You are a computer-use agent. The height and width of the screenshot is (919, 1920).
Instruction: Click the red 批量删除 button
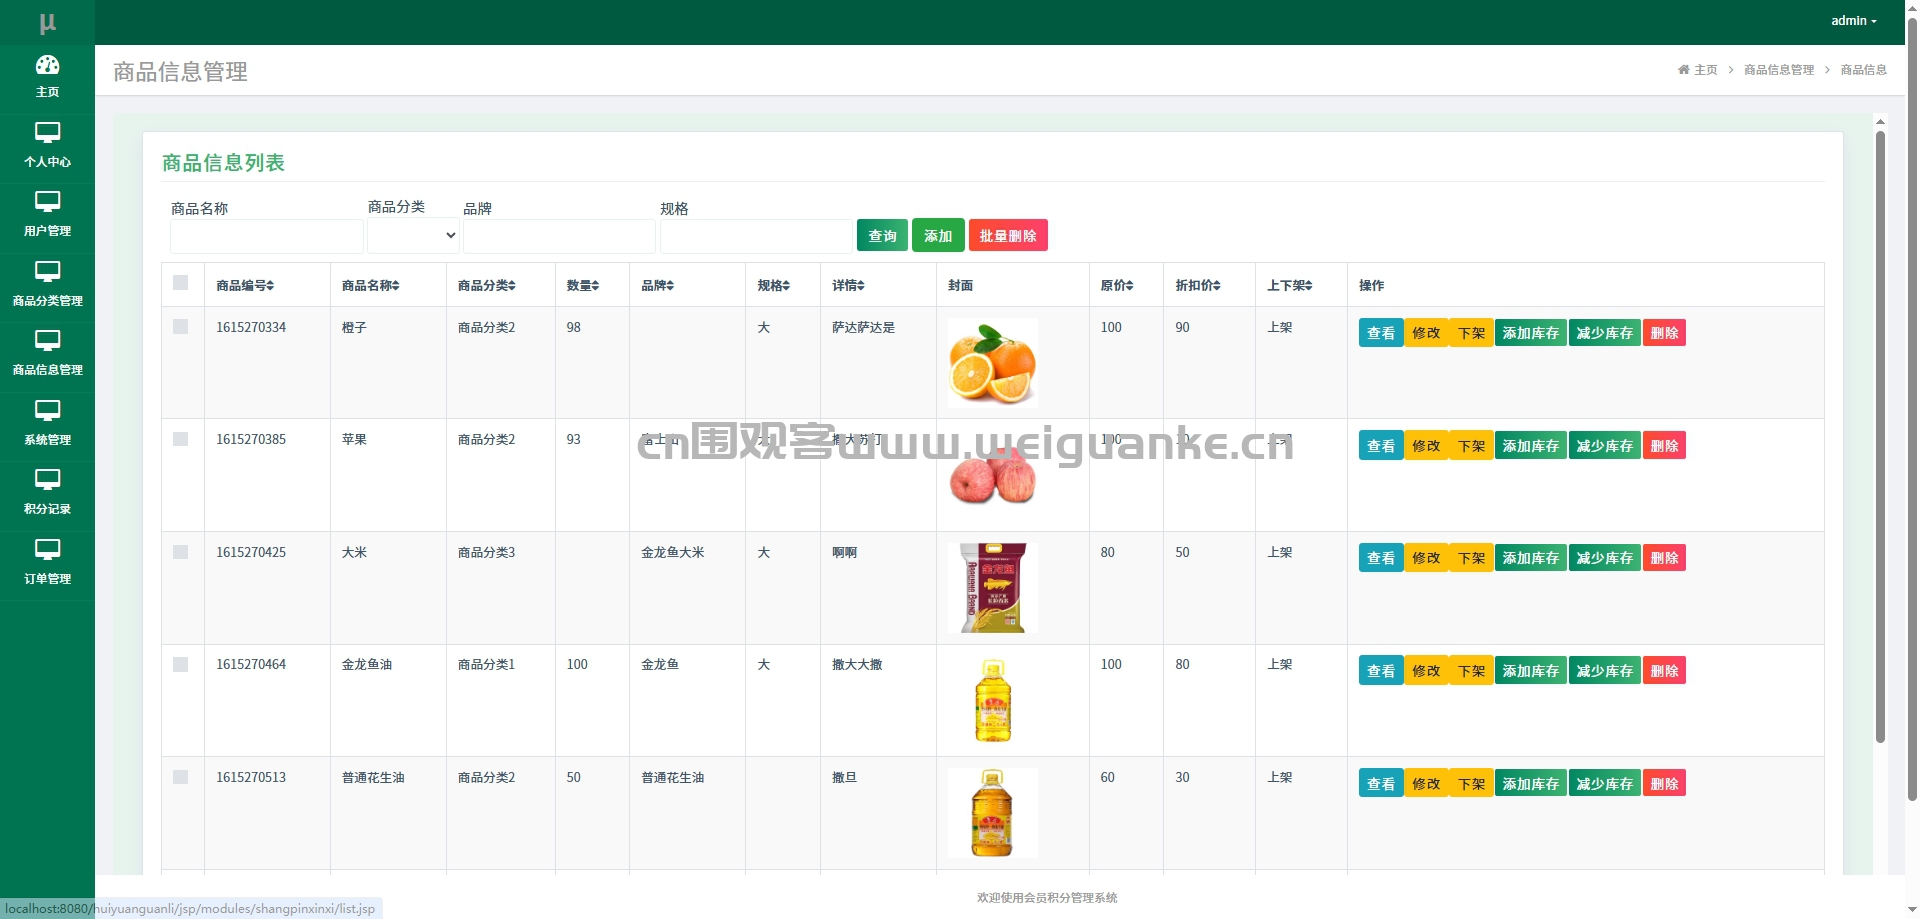point(1008,236)
